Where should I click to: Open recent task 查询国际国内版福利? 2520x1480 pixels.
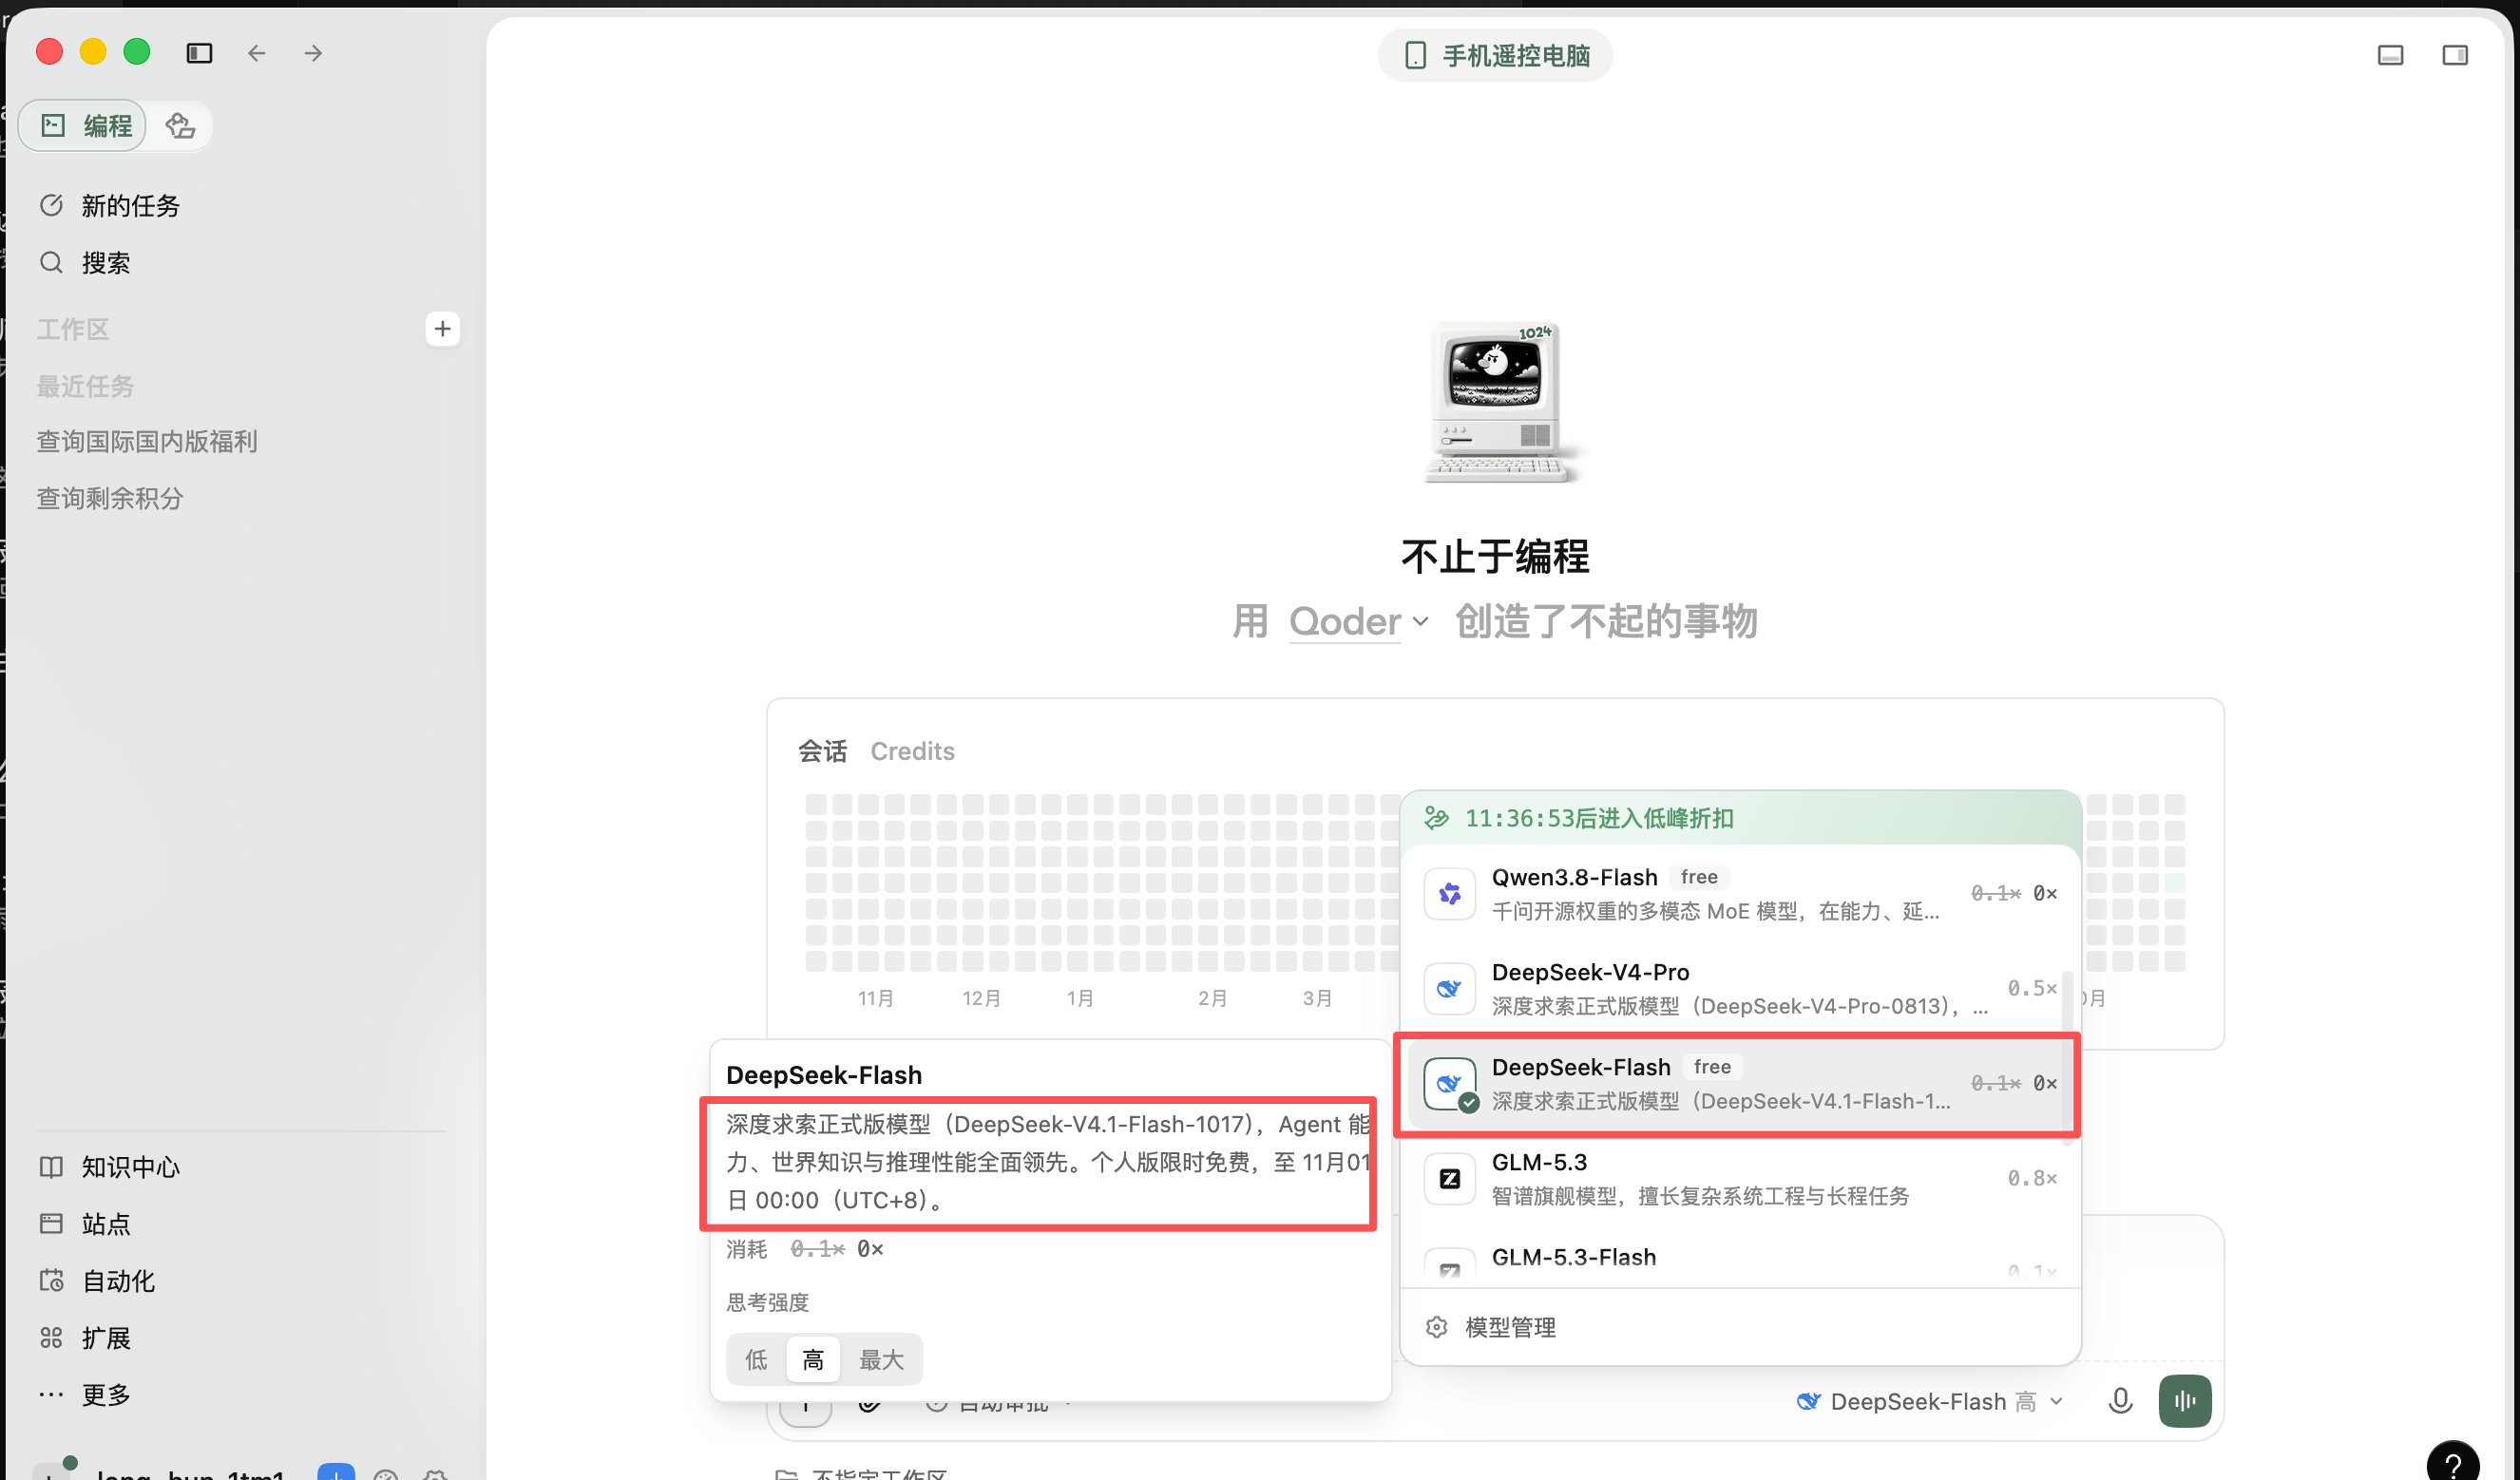[147, 441]
